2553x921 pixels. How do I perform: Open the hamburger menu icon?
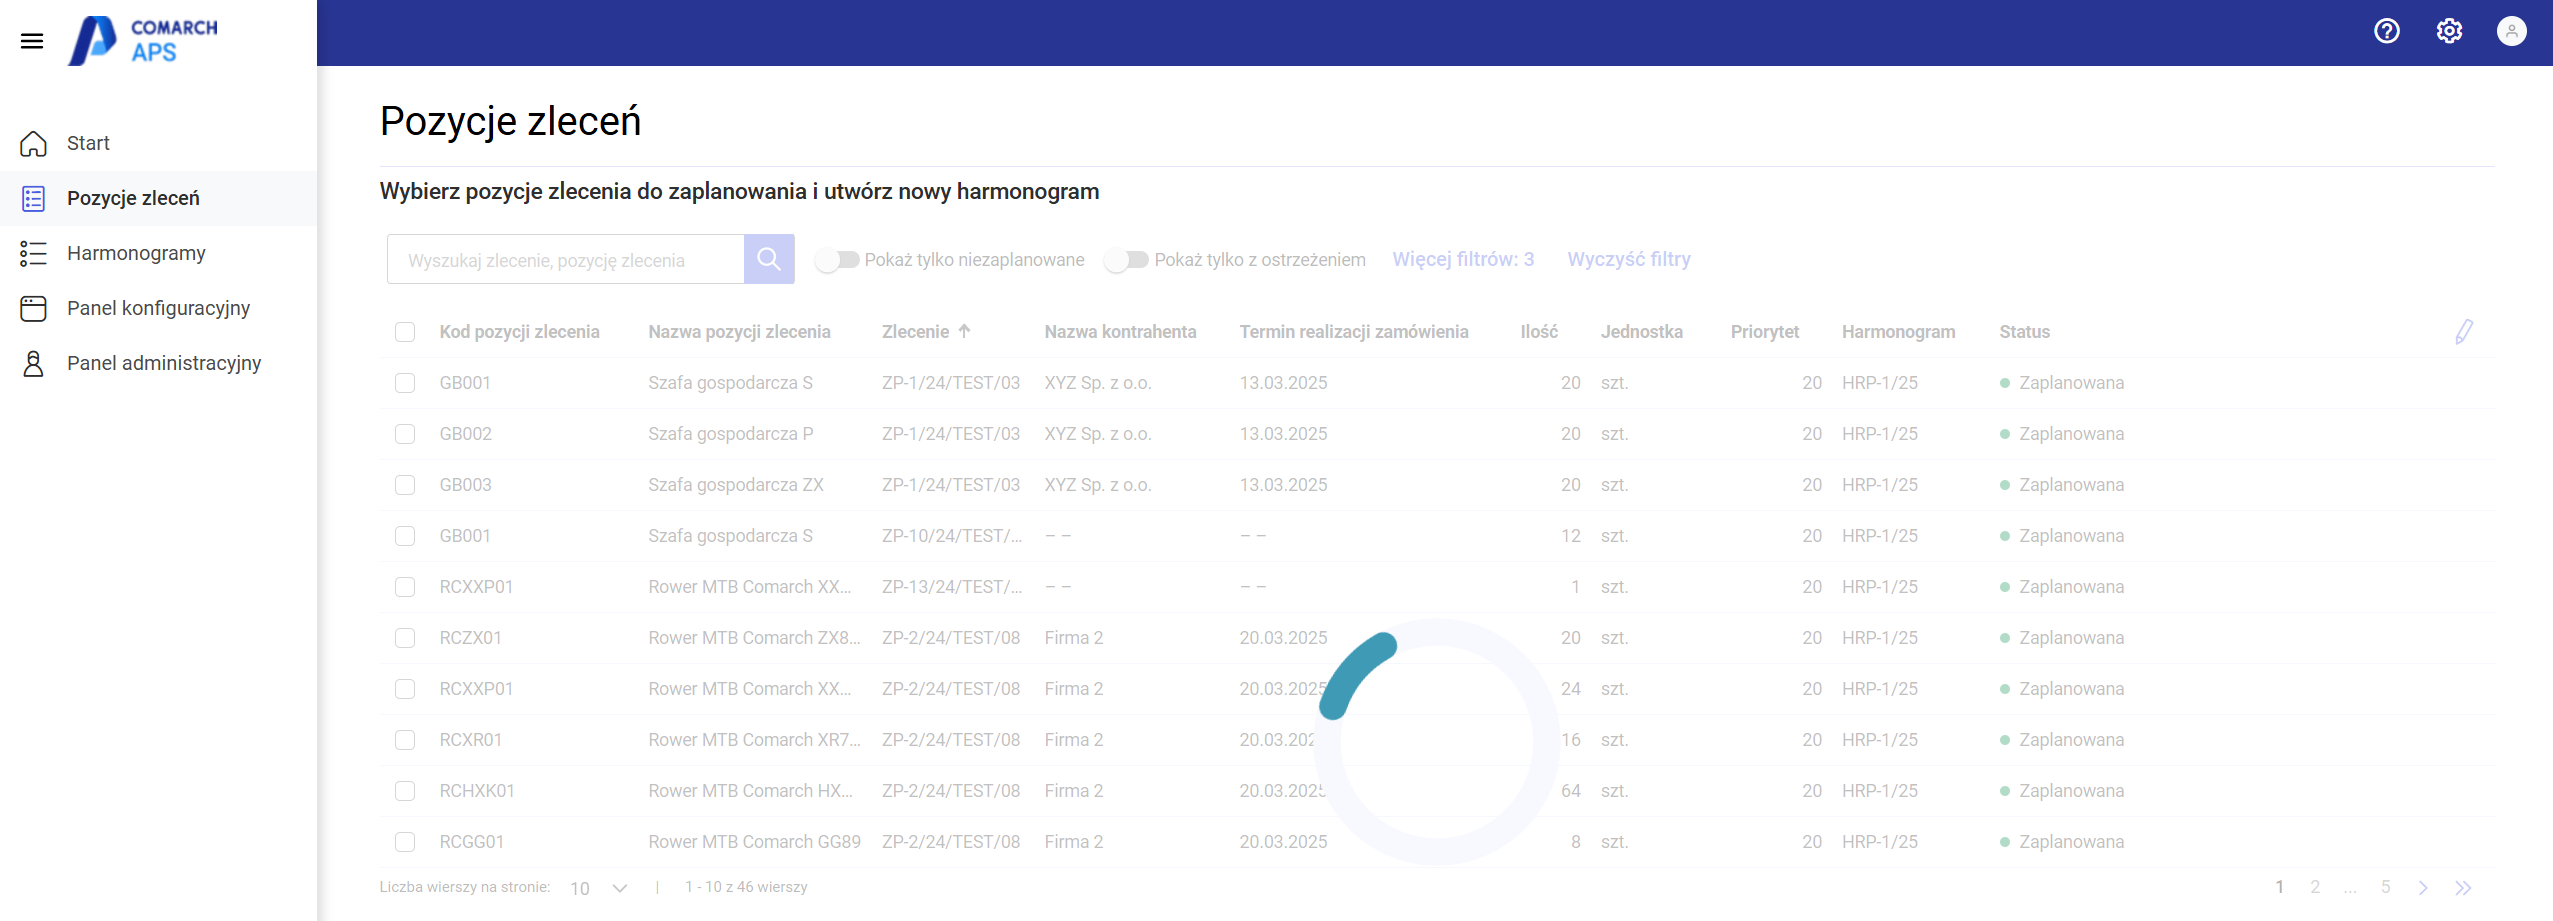(x=32, y=41)
